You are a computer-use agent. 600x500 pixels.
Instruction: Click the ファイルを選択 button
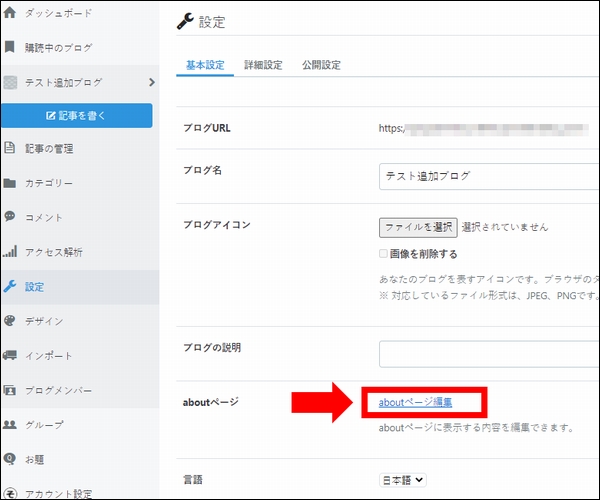[418, 228]
